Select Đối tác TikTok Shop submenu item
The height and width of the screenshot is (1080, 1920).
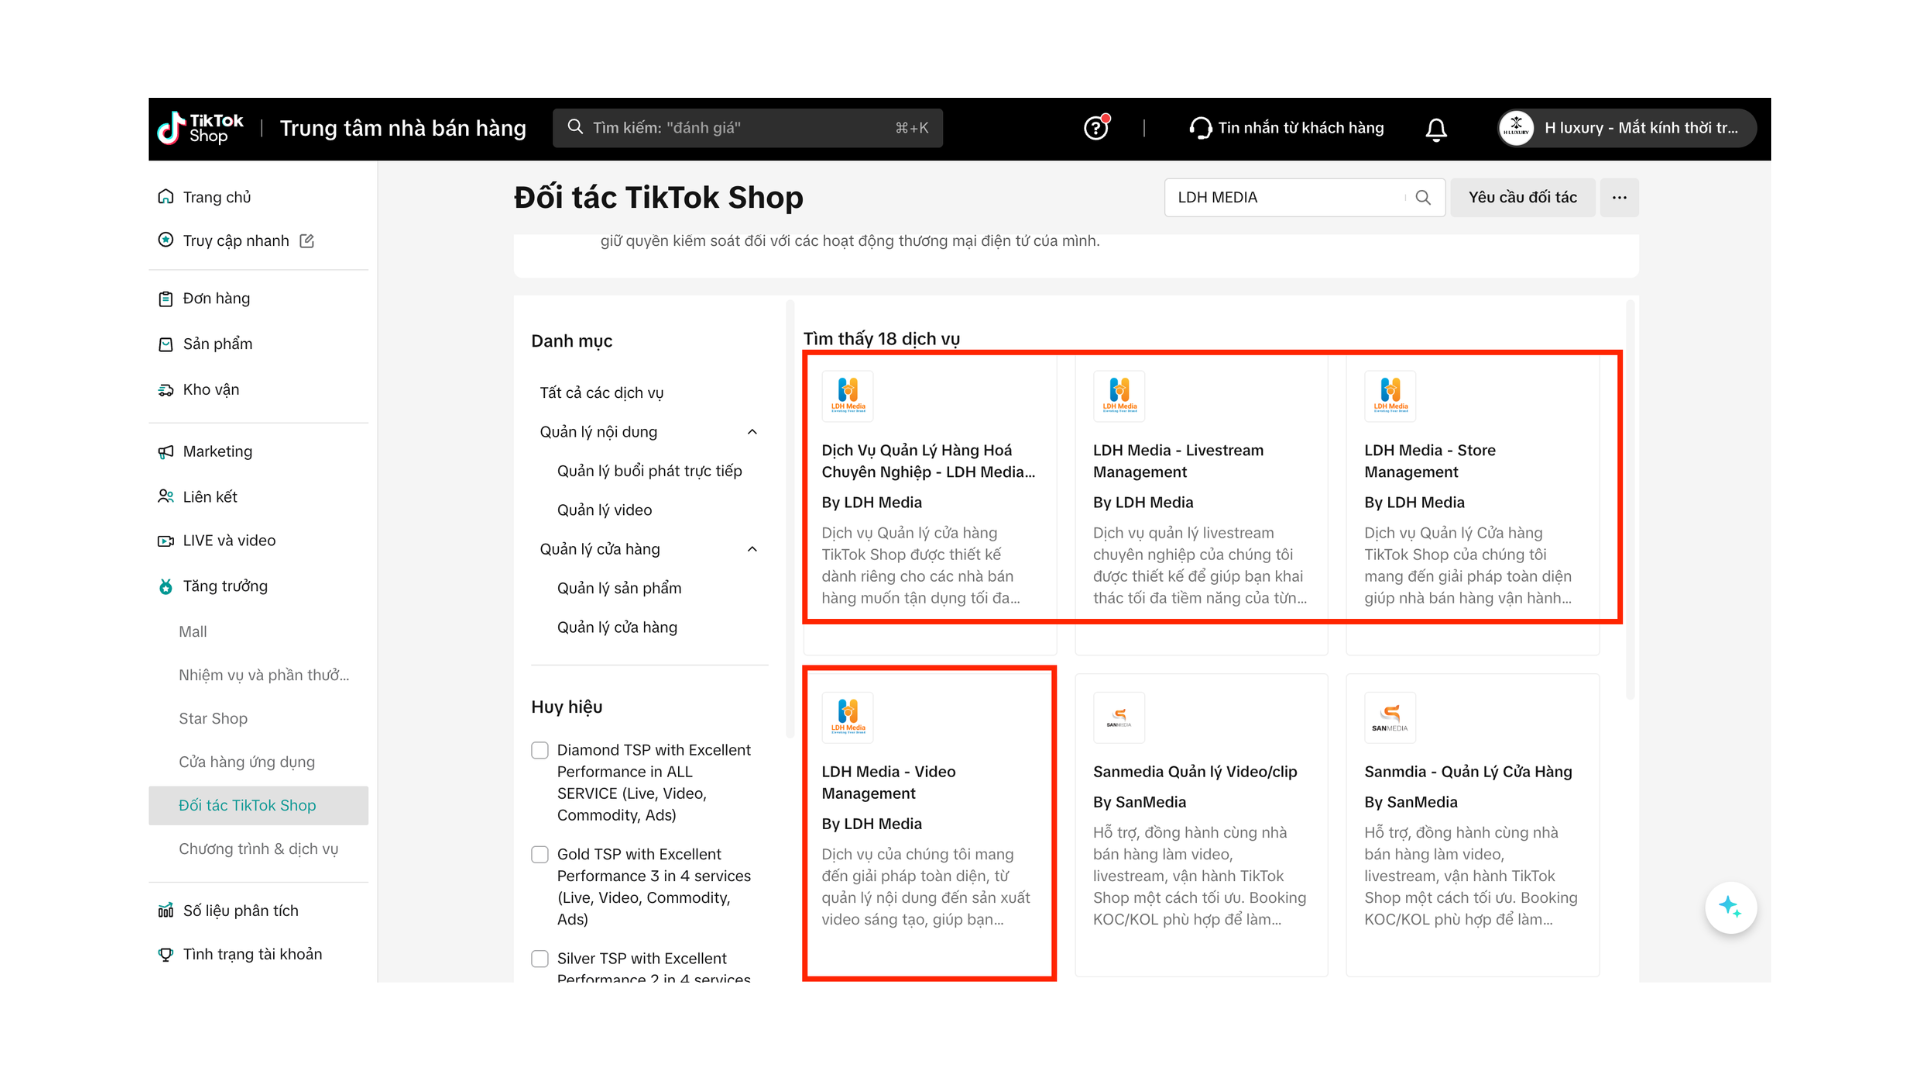click(x=258, y=806)
